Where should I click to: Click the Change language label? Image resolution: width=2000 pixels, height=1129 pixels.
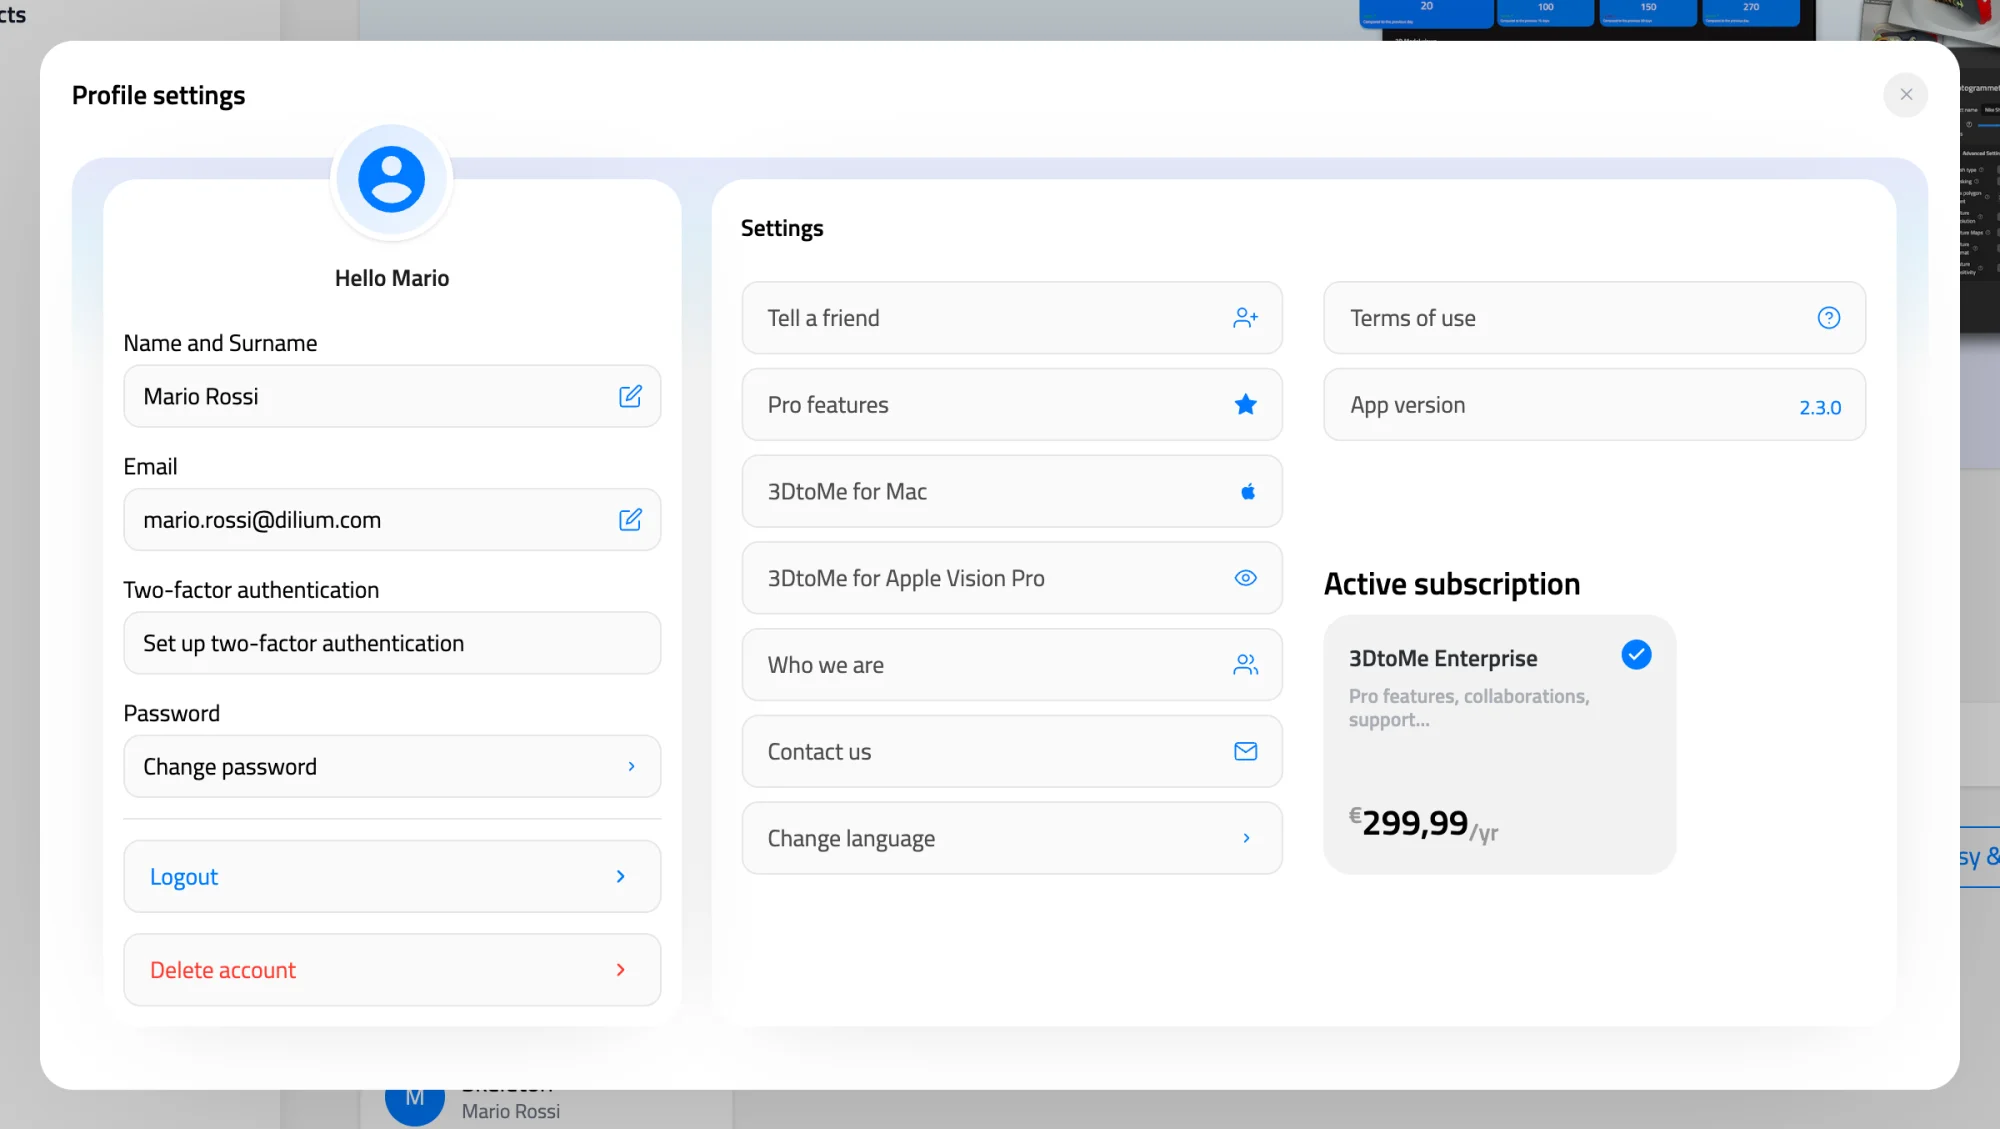(851, 839)
